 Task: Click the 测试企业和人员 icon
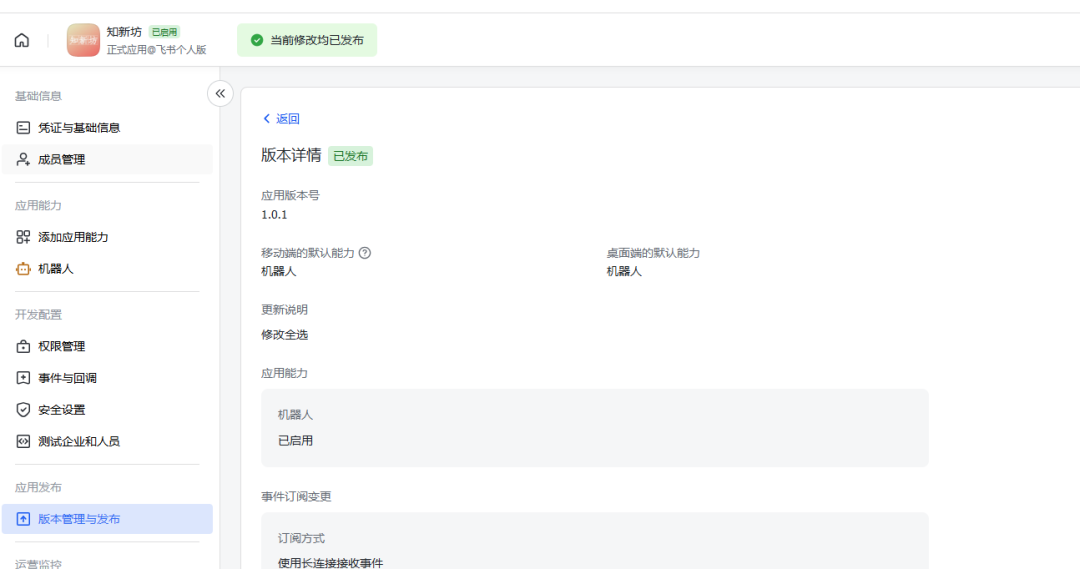[24, 441]
